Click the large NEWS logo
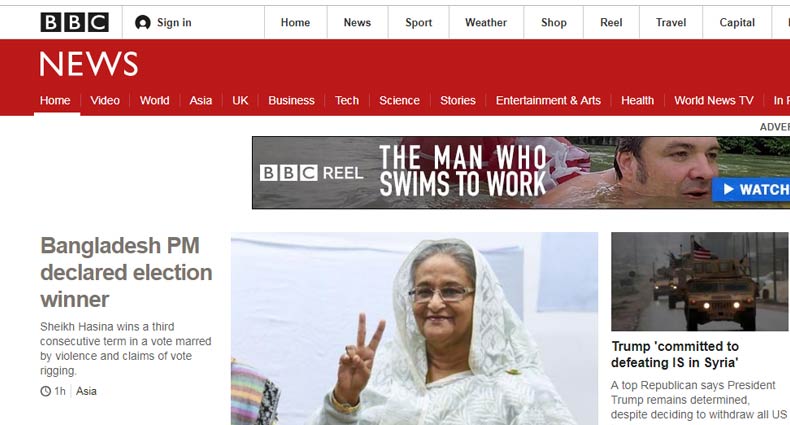 [x=89, y=64]
